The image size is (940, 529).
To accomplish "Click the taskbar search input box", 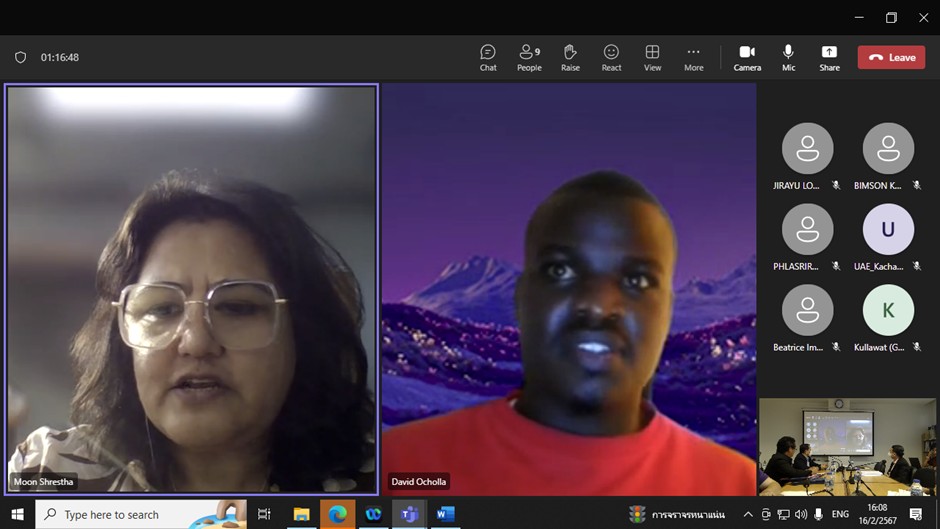I will click(140, 514).
